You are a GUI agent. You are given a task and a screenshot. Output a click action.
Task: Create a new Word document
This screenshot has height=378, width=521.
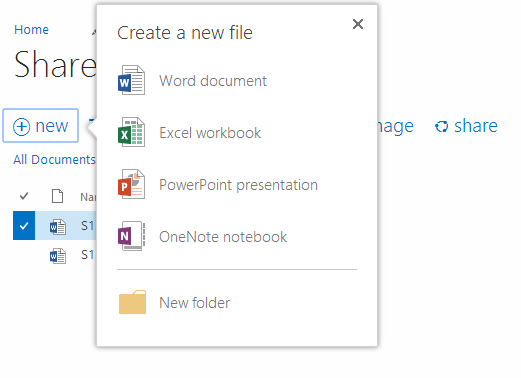point(213,81)
